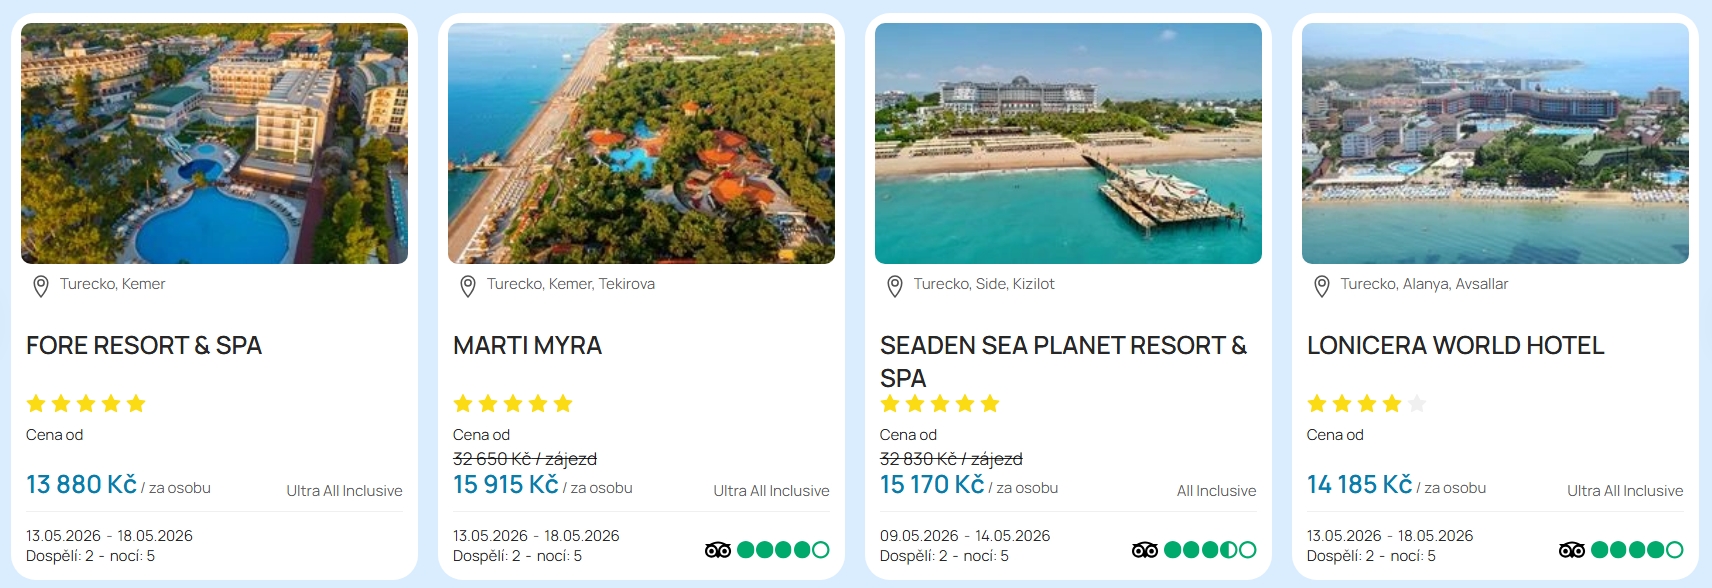
Task: Open FORE RESORT & SPA title link
Action: point(144,346)
